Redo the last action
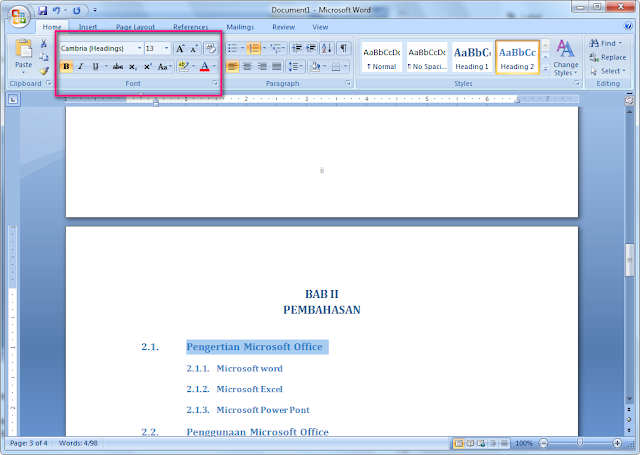Screen dimensions: 640x455 pyautogui.click(x=76, y=11)
